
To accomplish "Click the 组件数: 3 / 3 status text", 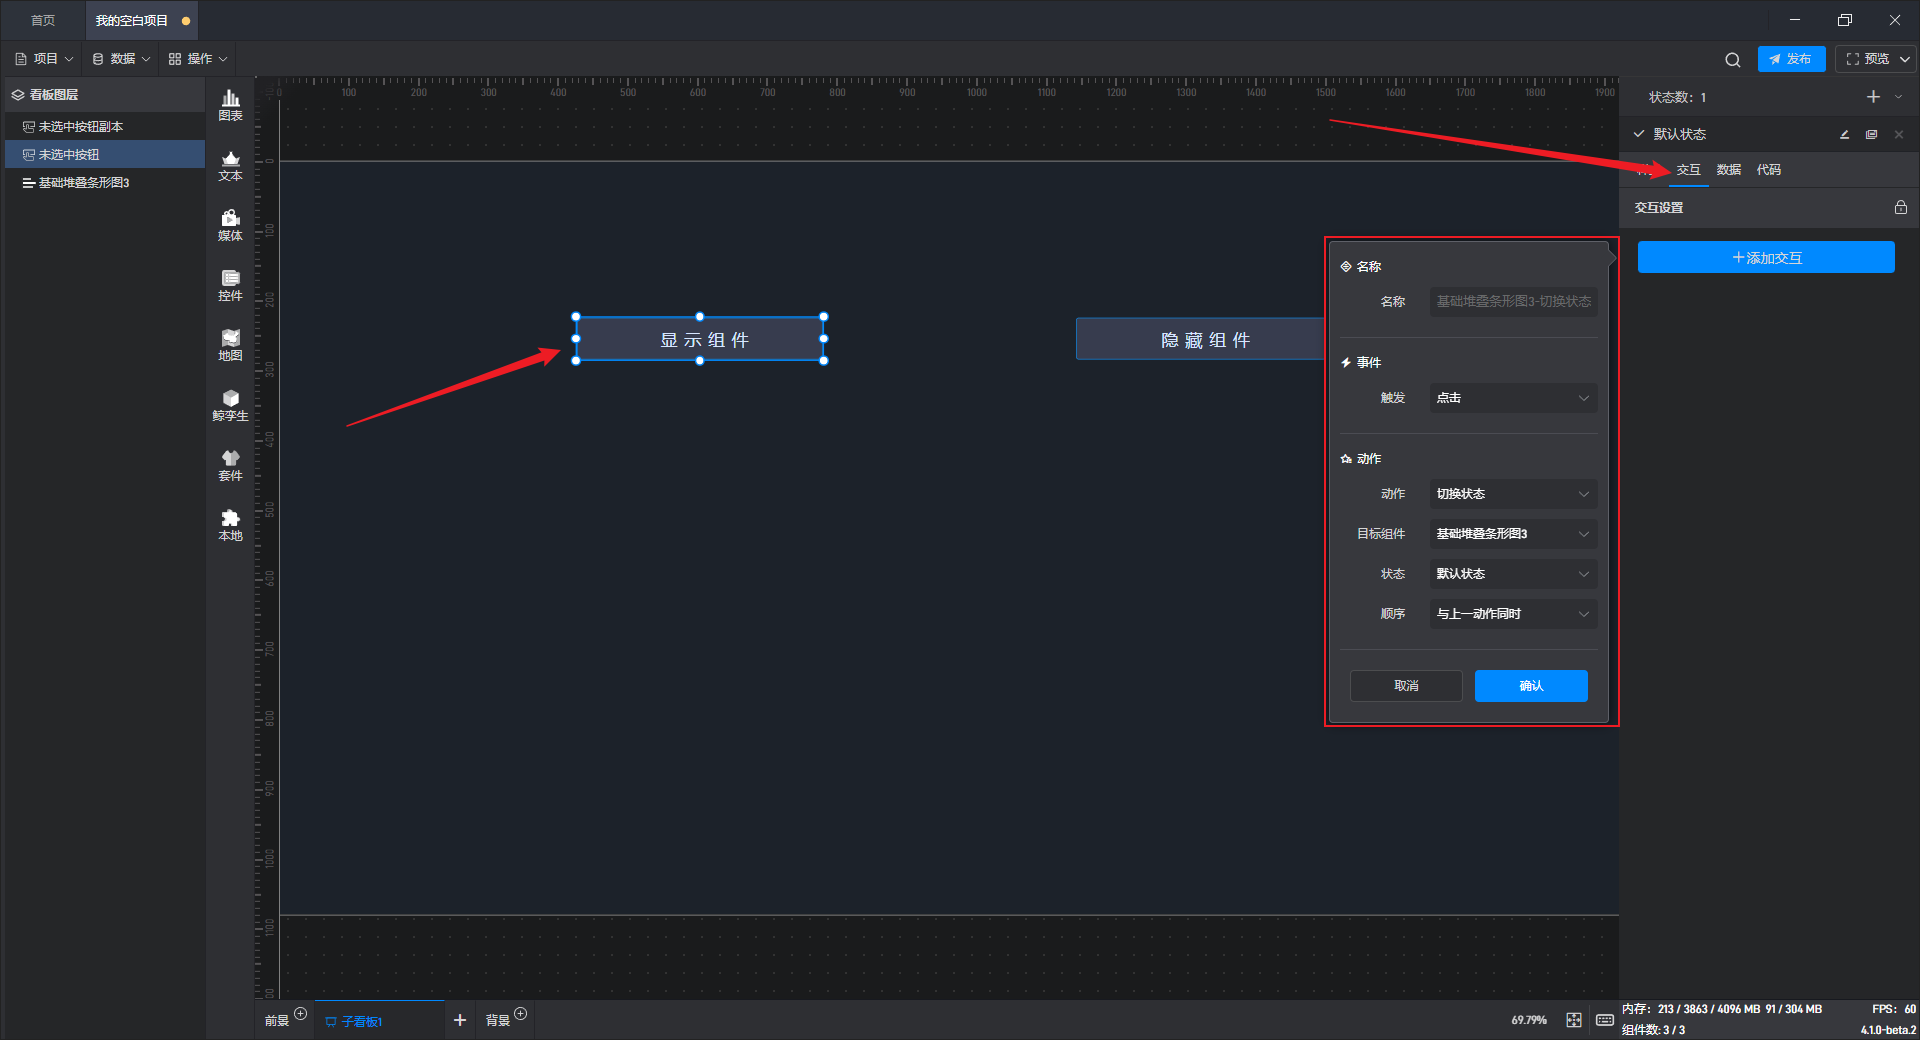I will [1653, 1030].
